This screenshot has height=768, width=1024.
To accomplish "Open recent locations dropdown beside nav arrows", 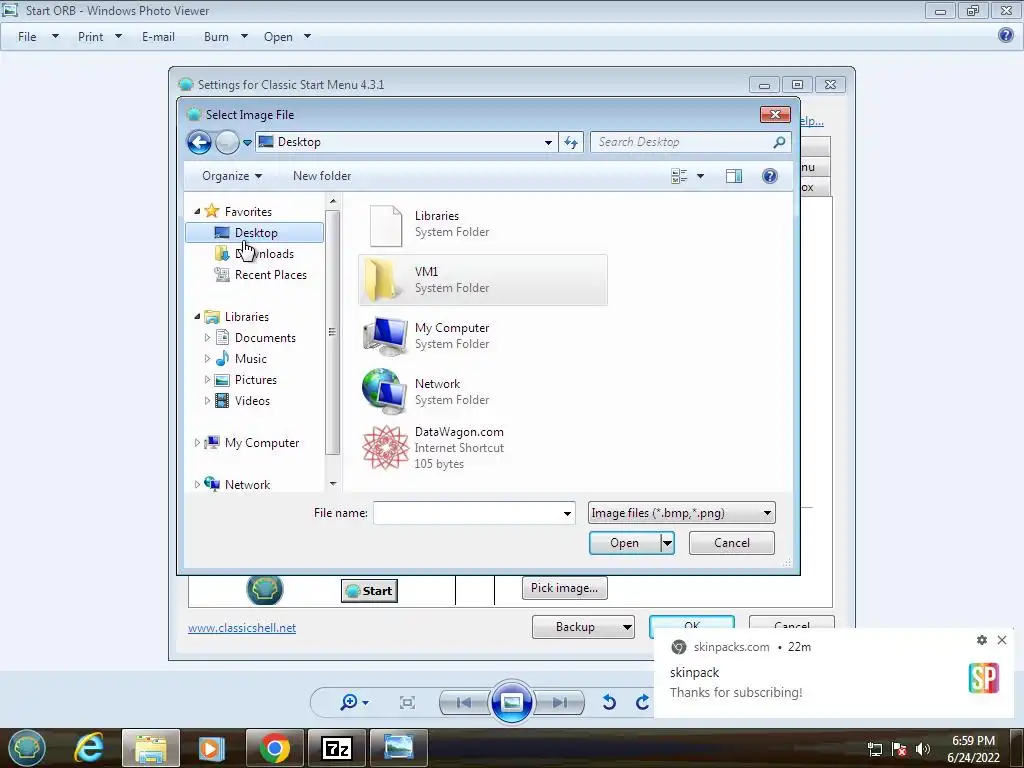I will (248, 142).
